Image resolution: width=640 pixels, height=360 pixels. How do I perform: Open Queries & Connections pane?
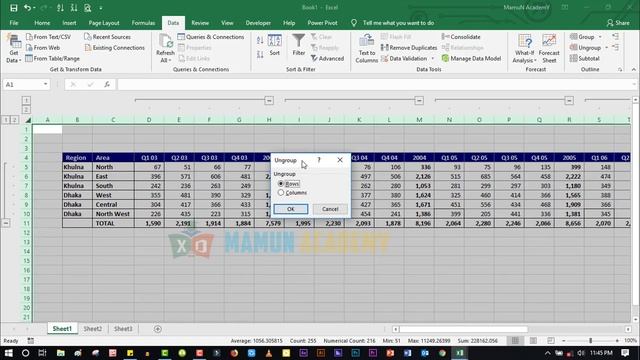point(211,37)
